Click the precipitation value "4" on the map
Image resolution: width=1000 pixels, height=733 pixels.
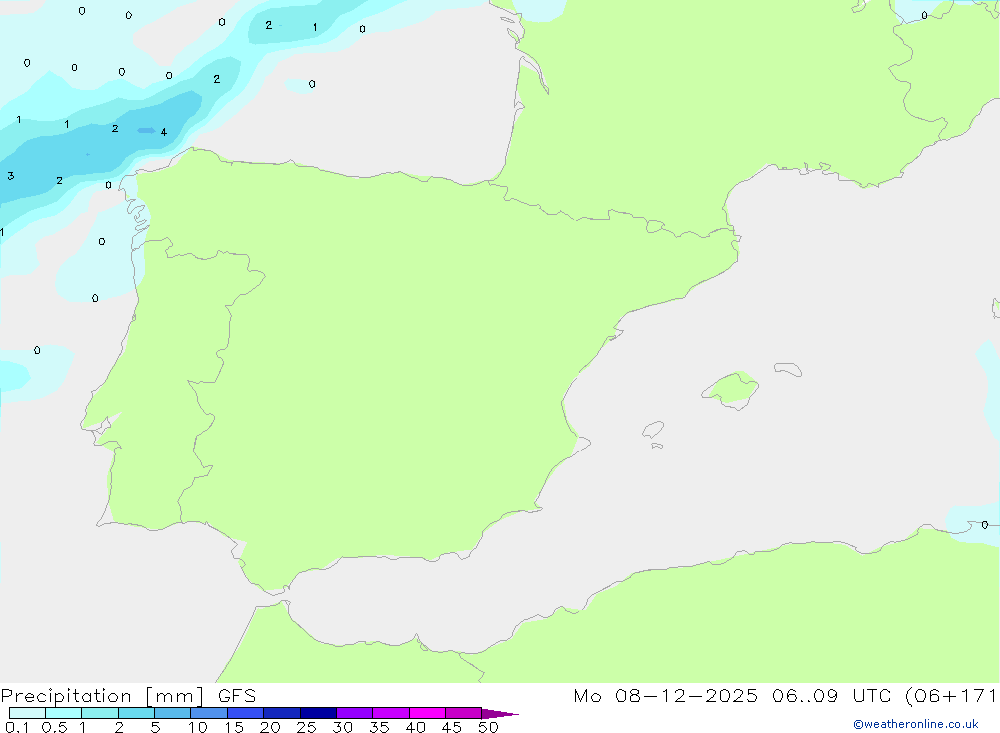tap(164, 132)
